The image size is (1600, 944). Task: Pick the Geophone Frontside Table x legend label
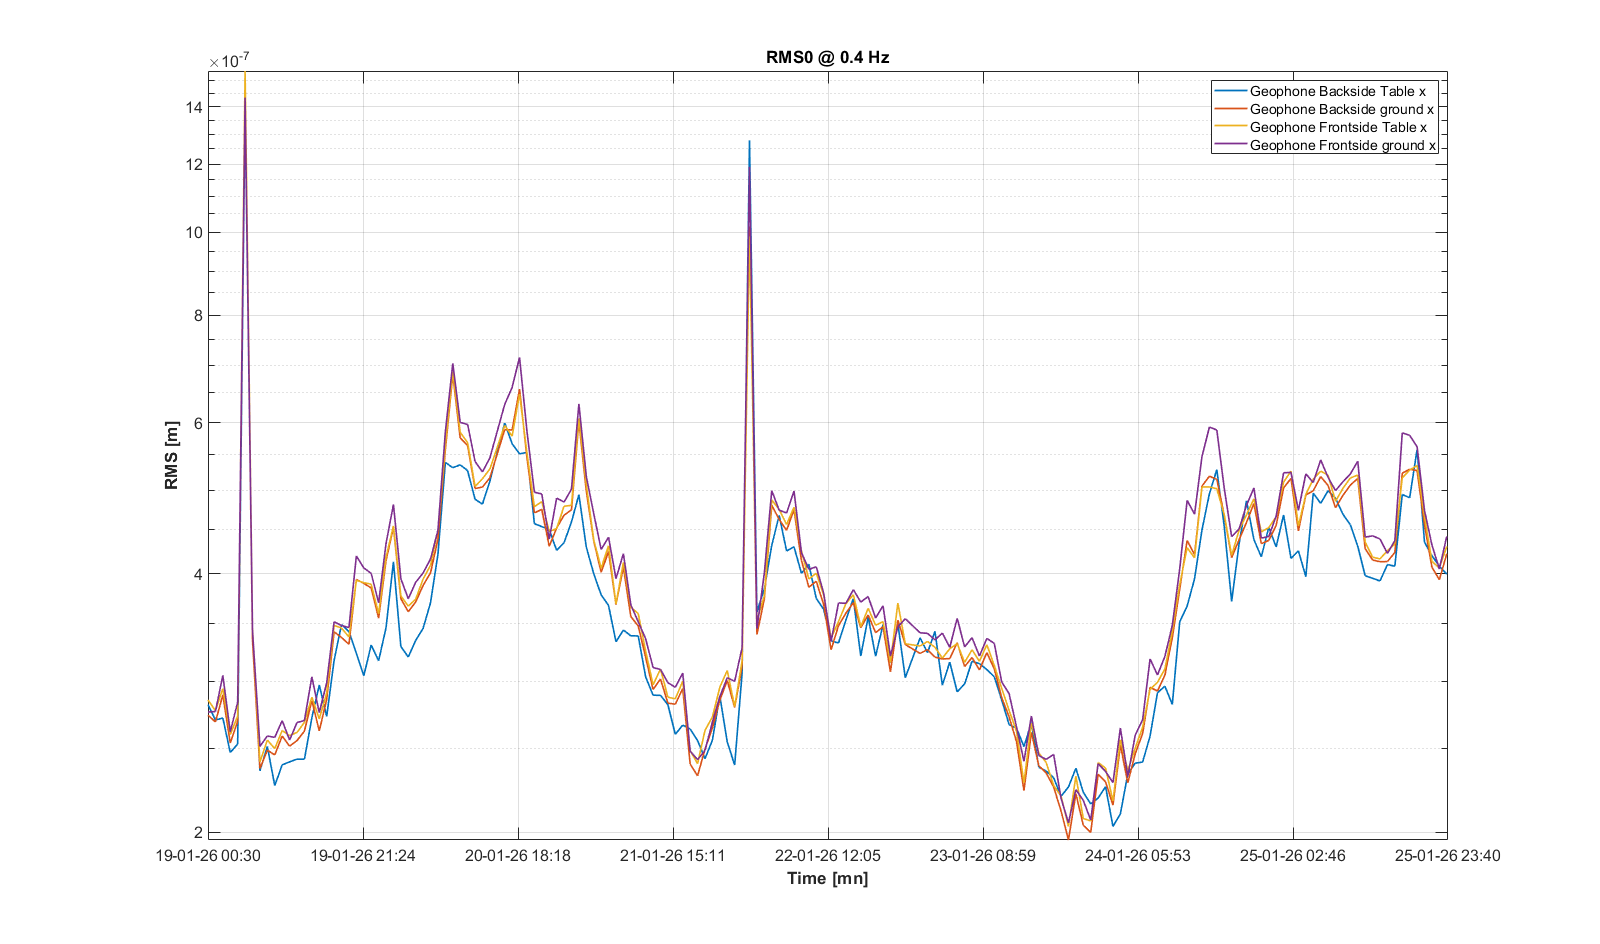click(x=1338, y=127)
